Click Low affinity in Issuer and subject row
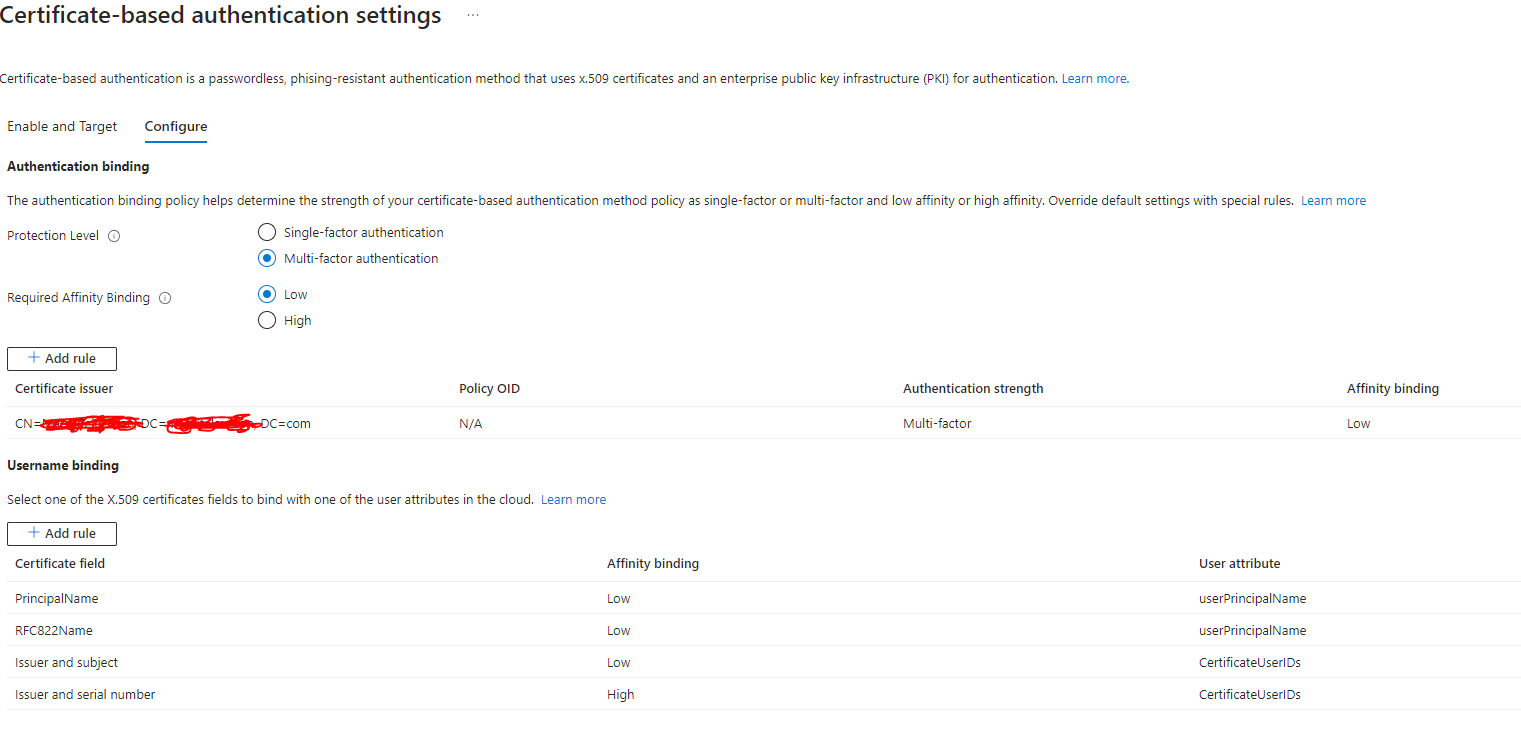1521x733 pixels. tap(618, 662)
